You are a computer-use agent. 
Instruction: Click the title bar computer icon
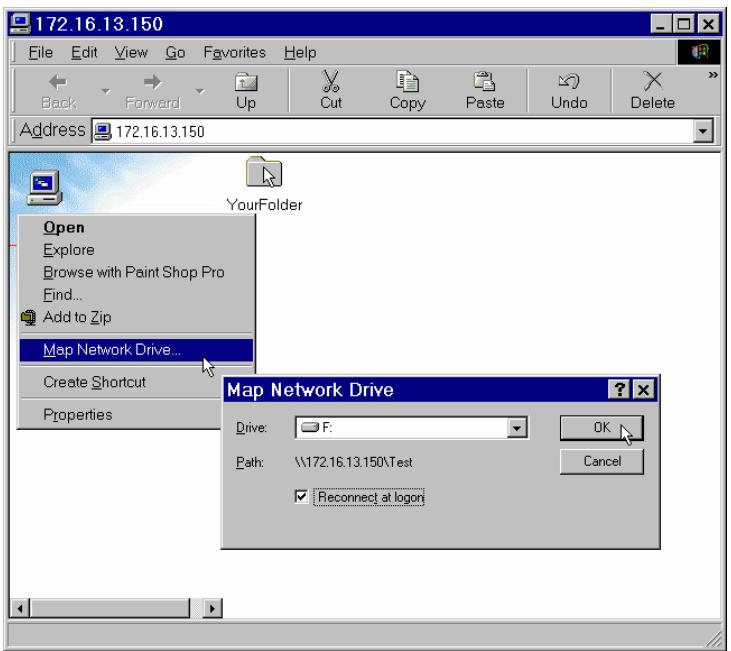21,23
